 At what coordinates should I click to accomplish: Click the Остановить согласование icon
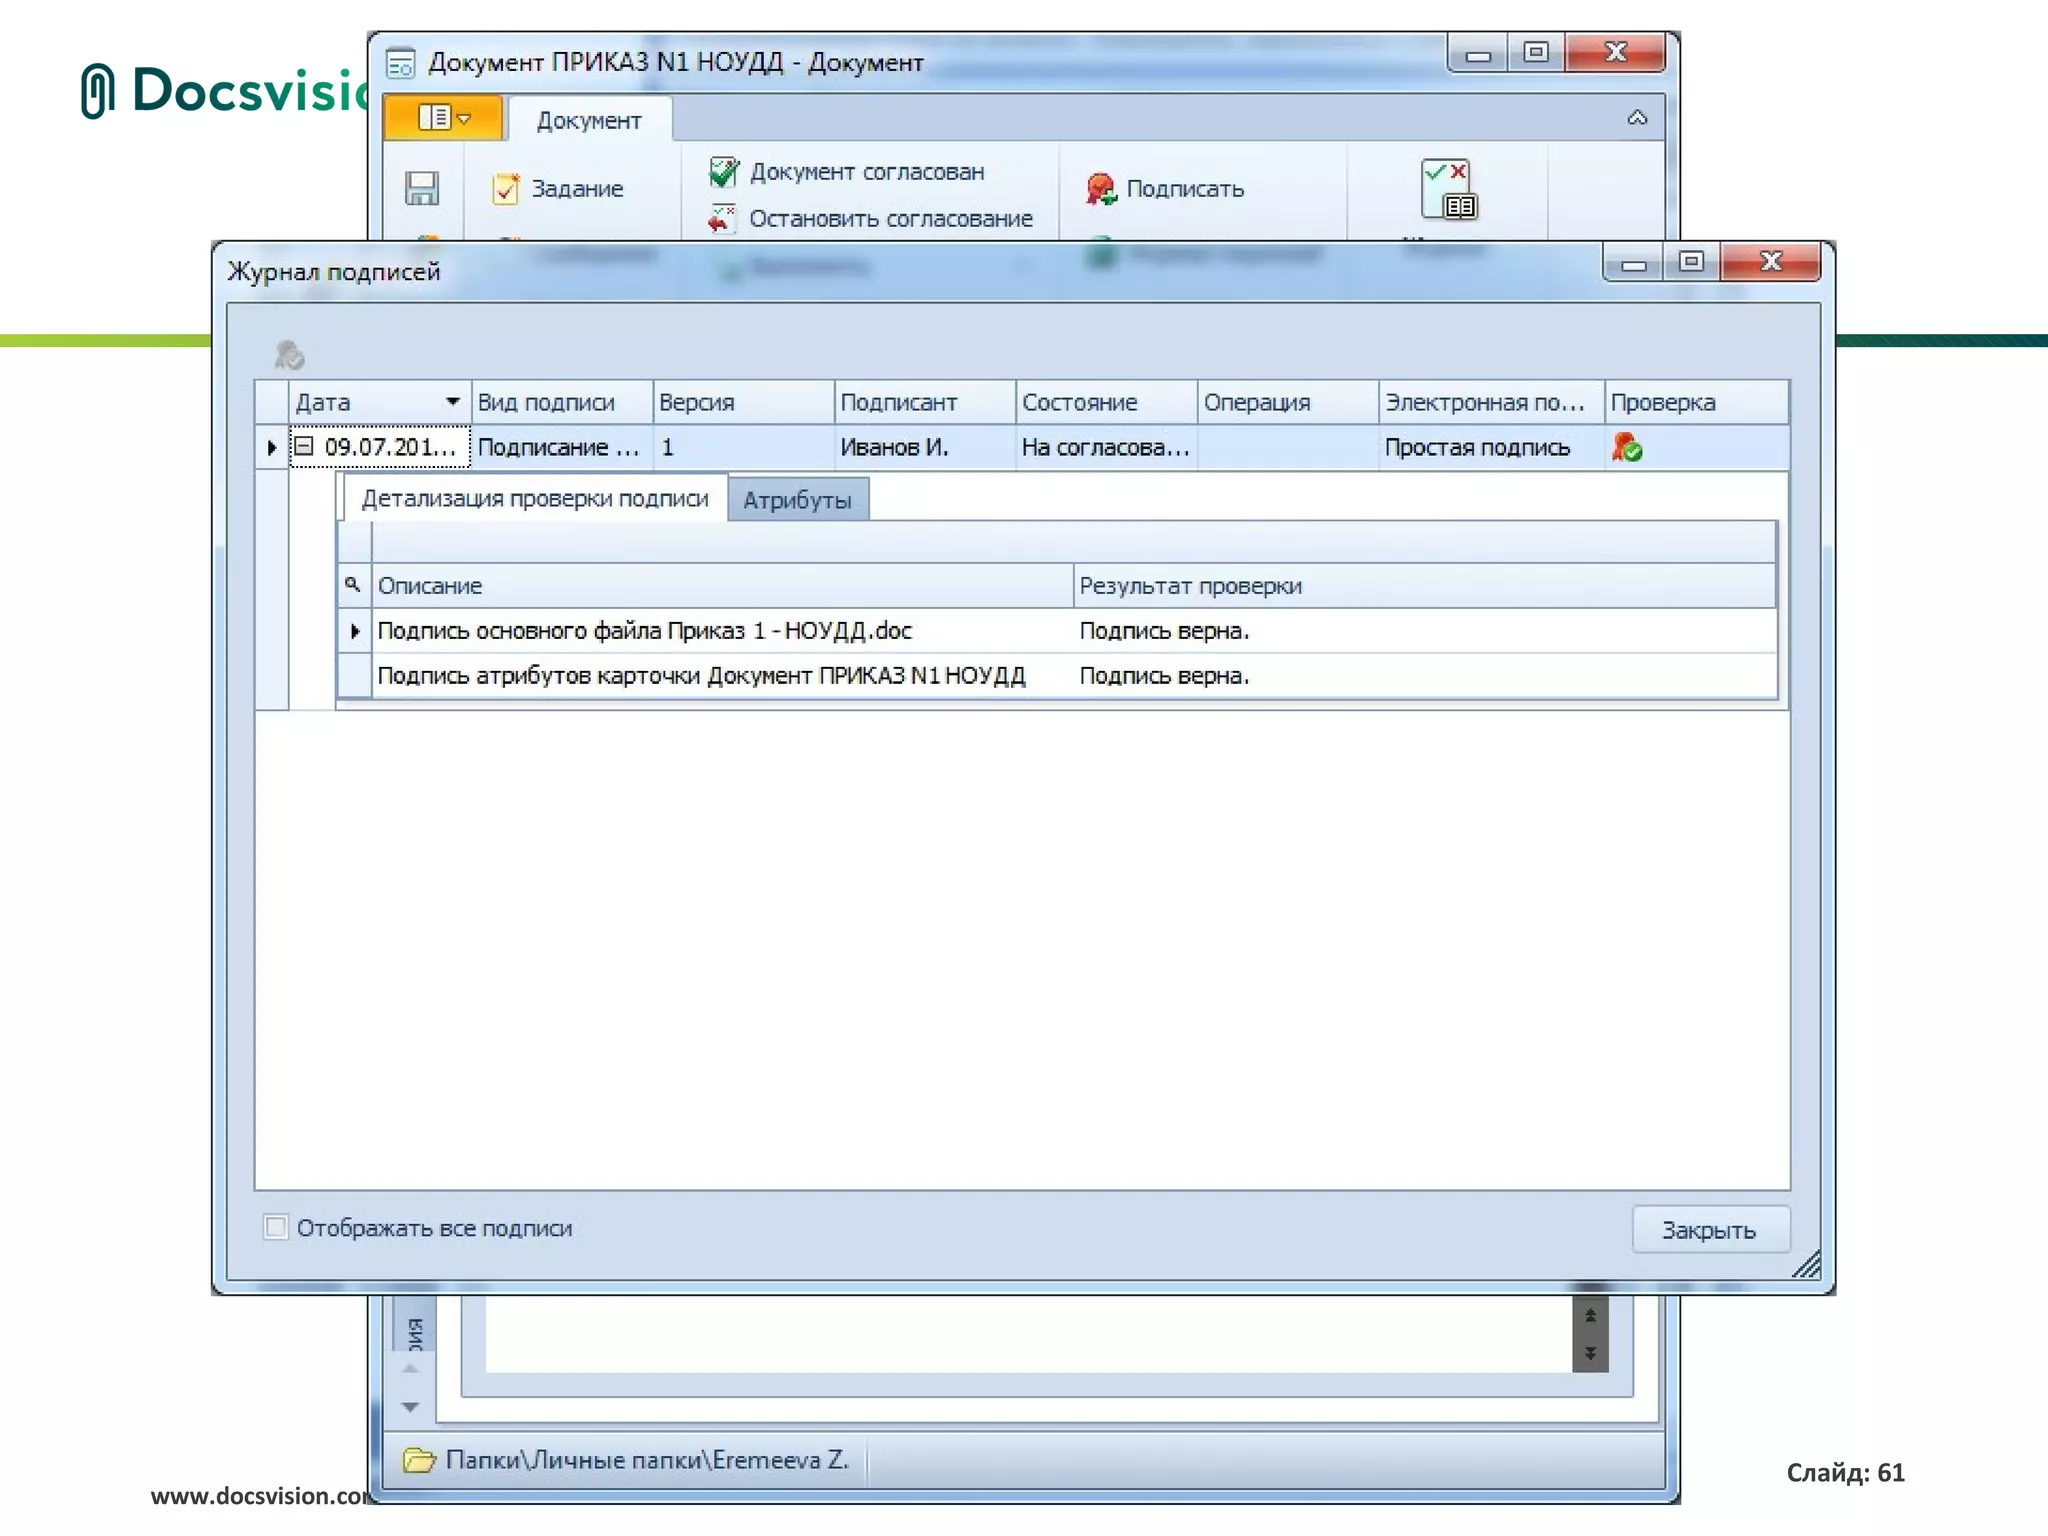(721, 218)
